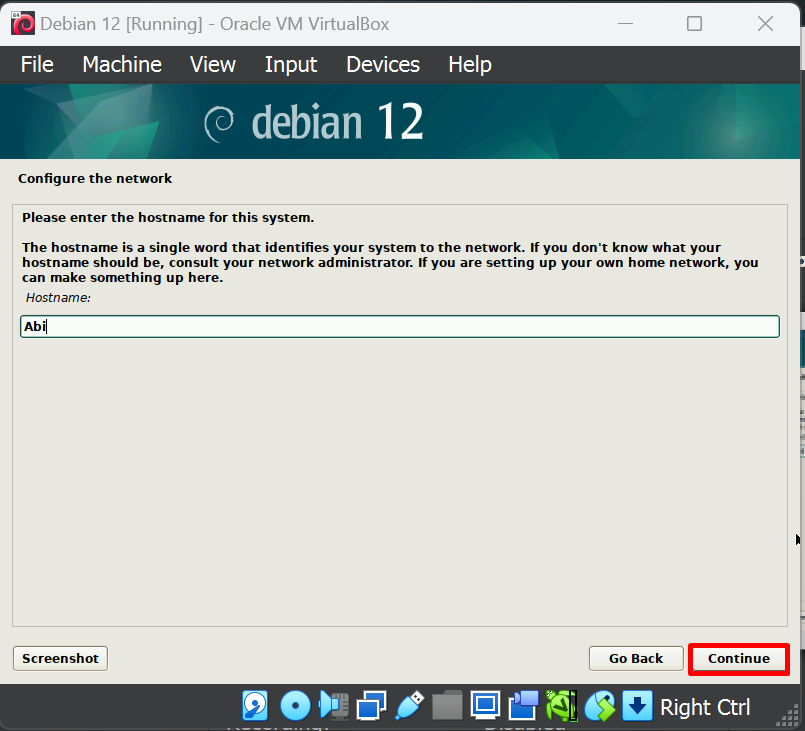The height and width of the screenshot is (731, 805).
Task: Click the USB devices status icon
Action: click(410, 706)
